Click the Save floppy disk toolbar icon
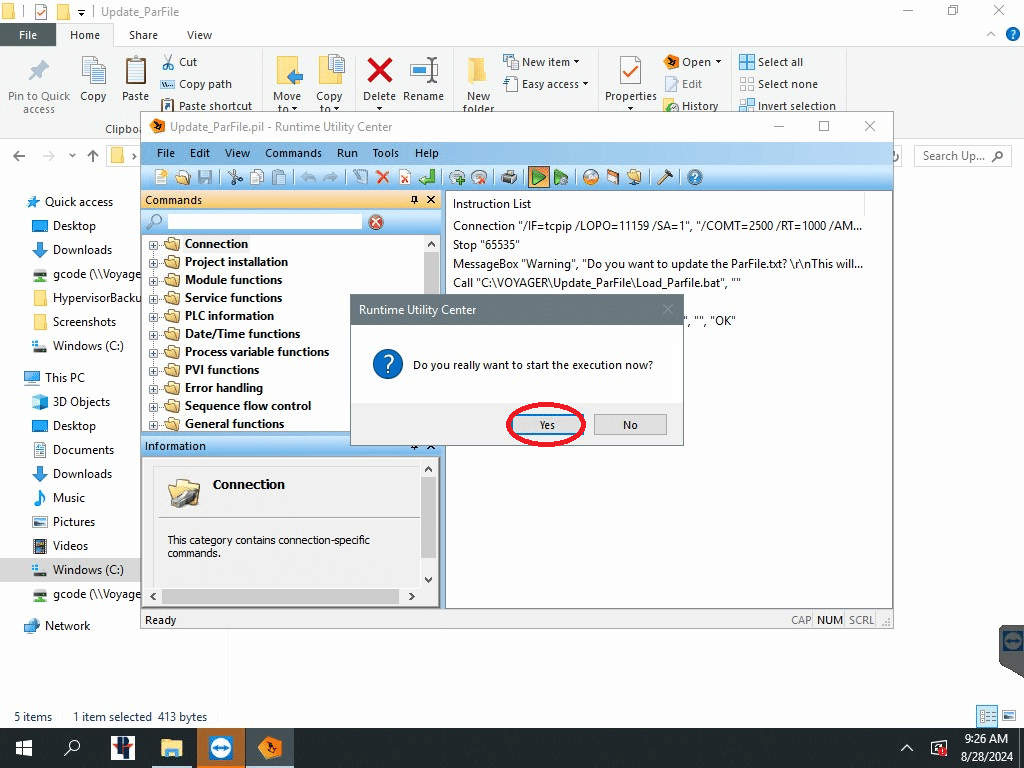 point(205,177)
